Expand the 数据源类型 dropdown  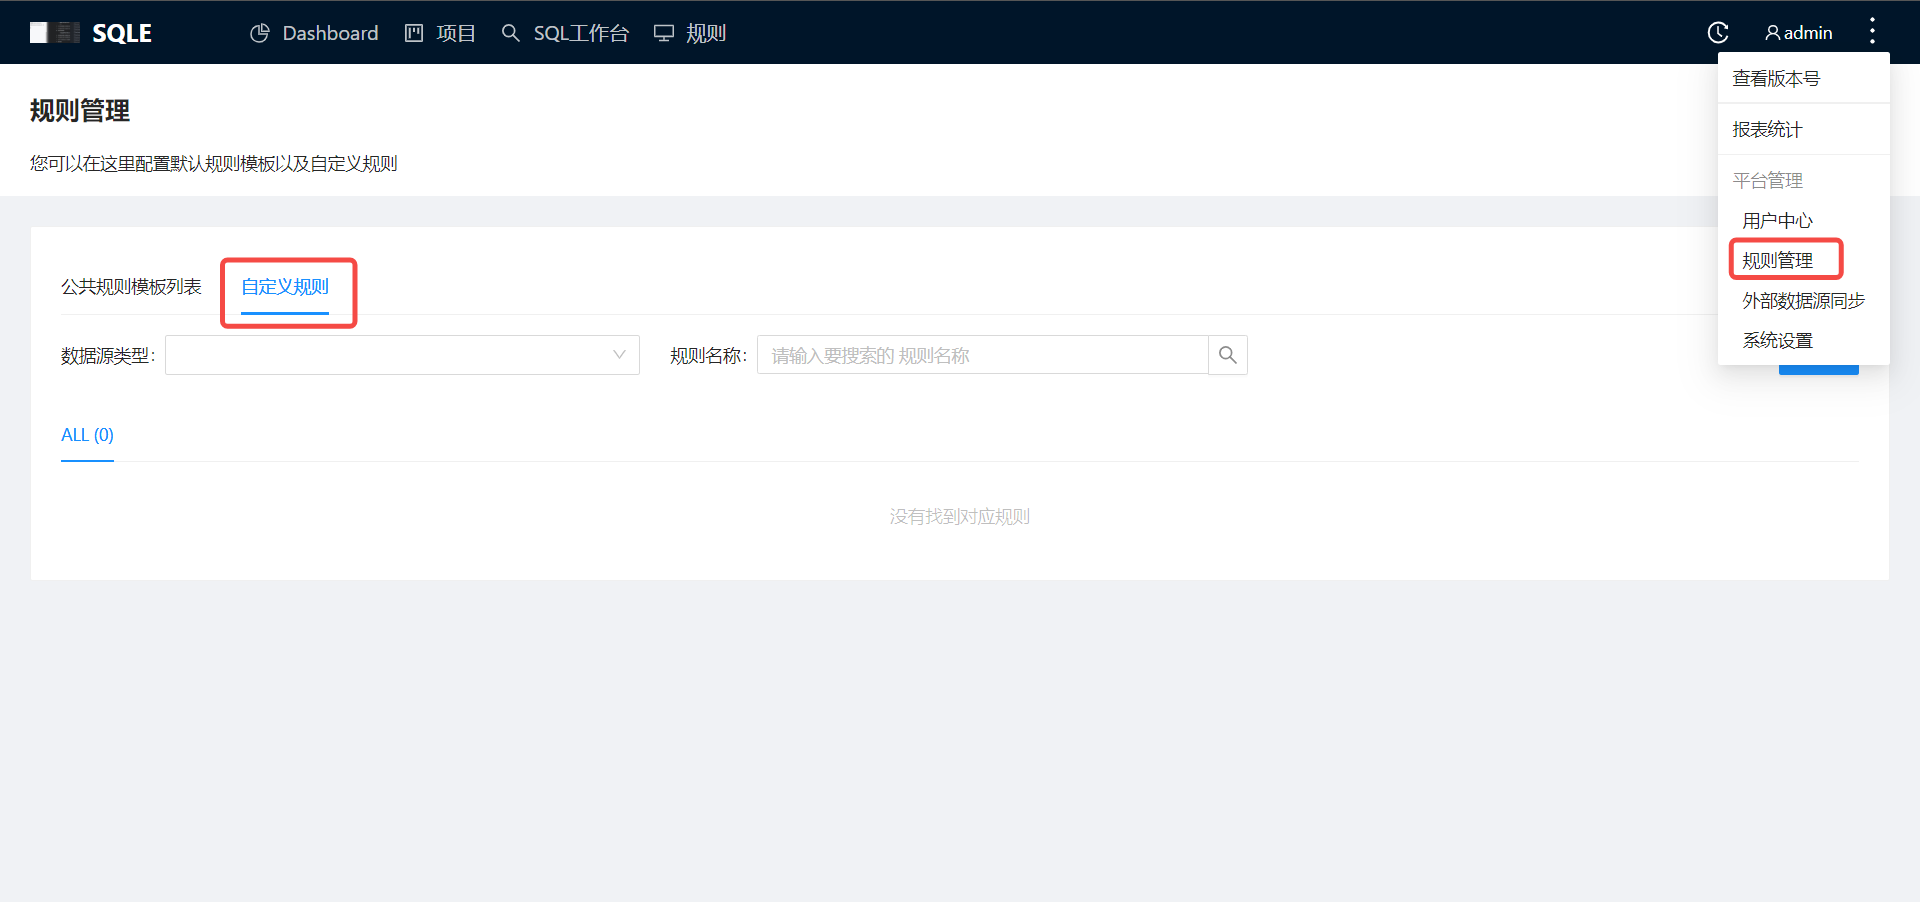click(x=402, y=355)
